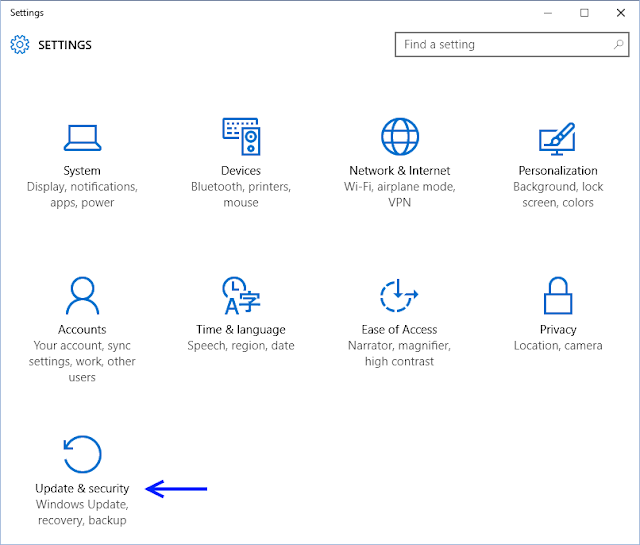Screen dimensions: 640x545
Task: Click 'Location, camera' description
Action: (x=558, y=346)
